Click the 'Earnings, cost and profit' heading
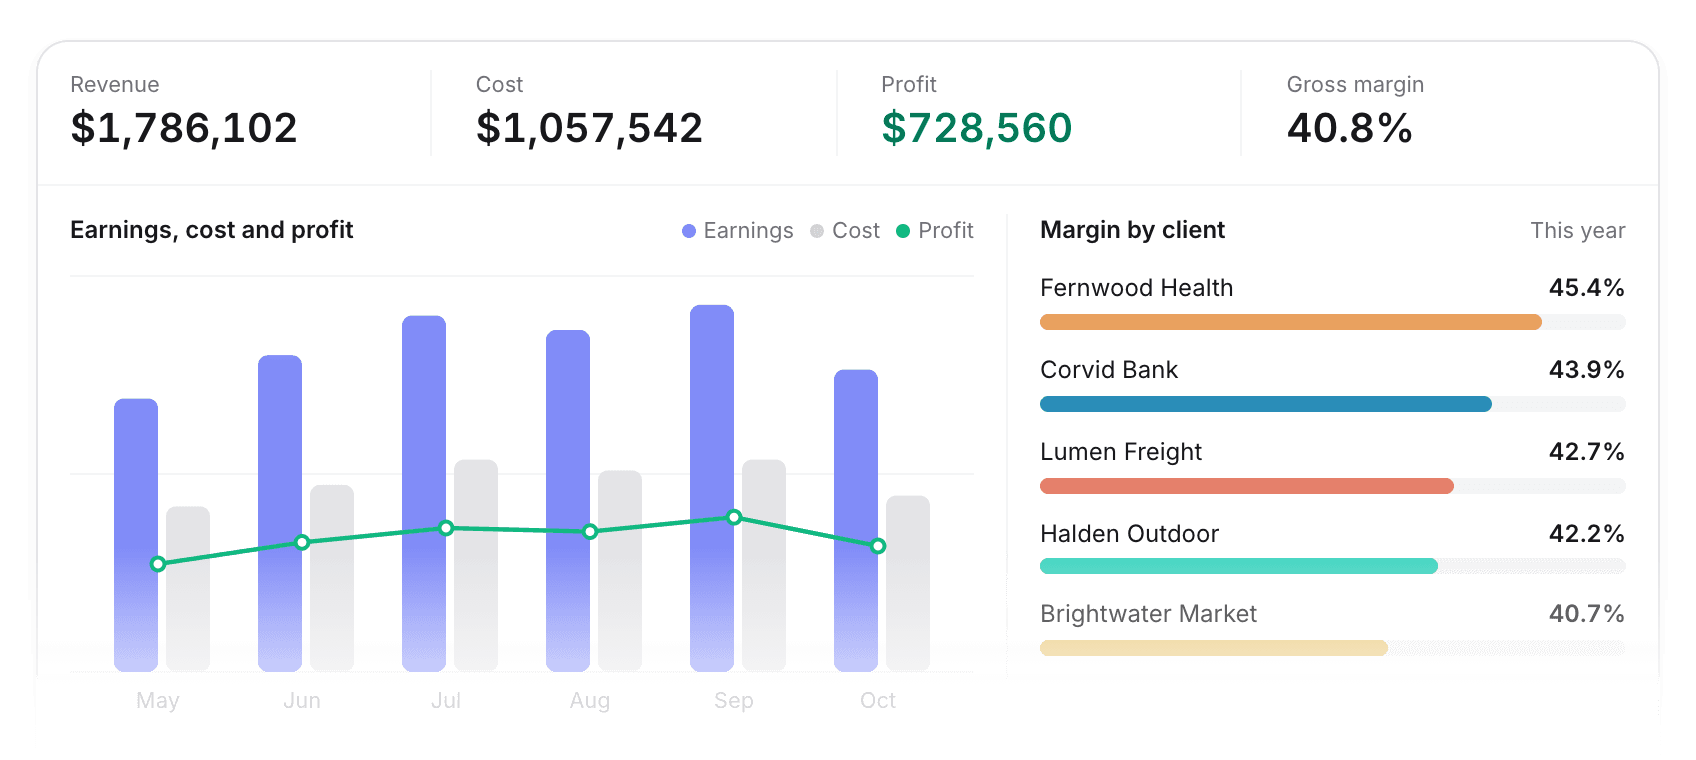The width and height of the screenshot is (1696, 760). pos(212,230)
